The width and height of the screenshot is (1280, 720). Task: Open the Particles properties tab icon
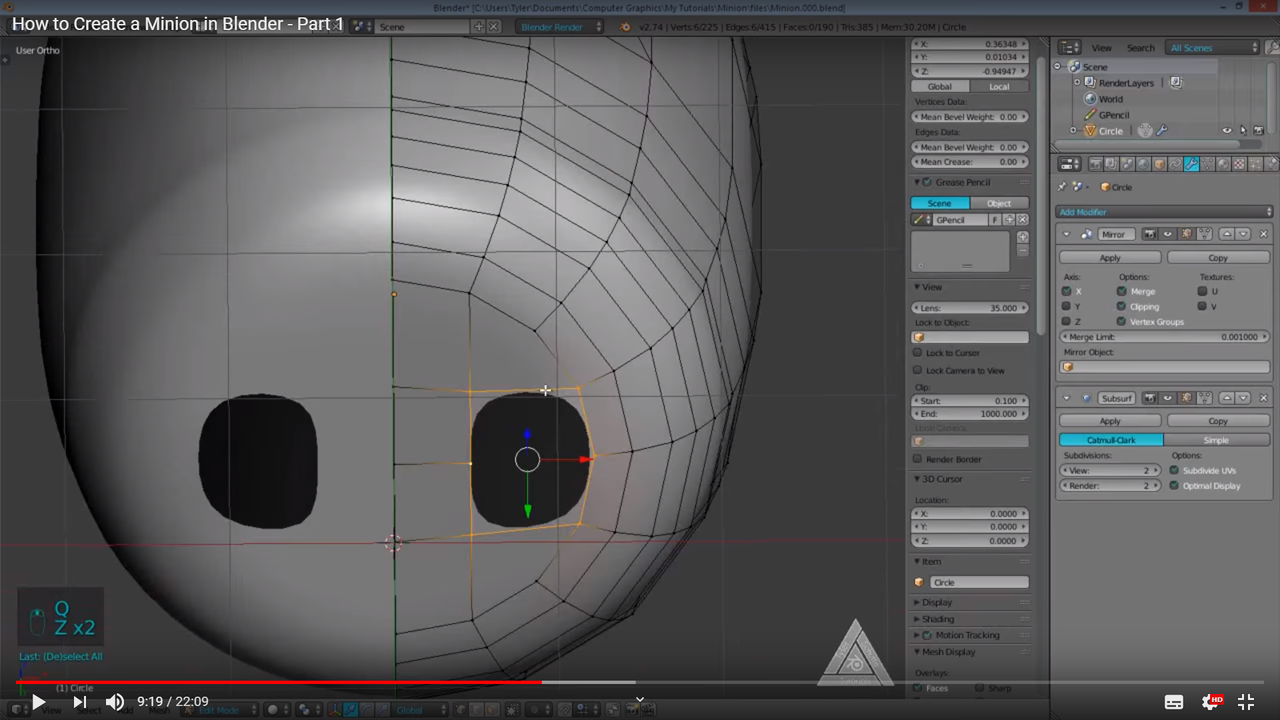1256,164
